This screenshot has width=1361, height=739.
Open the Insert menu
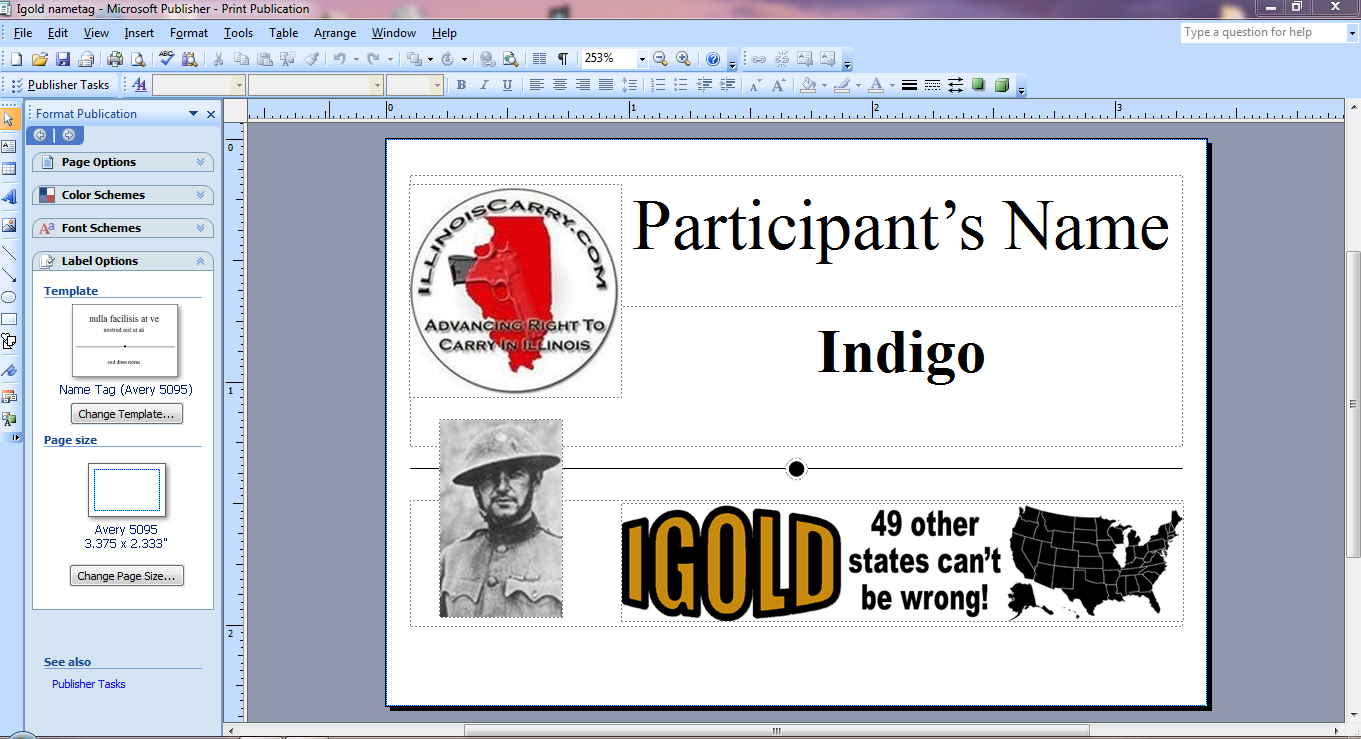coord(139,33)
